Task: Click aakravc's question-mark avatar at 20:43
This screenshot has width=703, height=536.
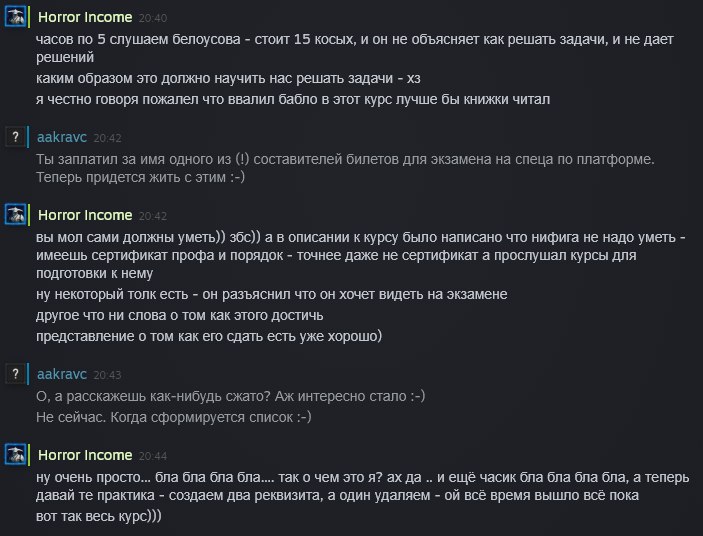Action: tap(15, 374)
